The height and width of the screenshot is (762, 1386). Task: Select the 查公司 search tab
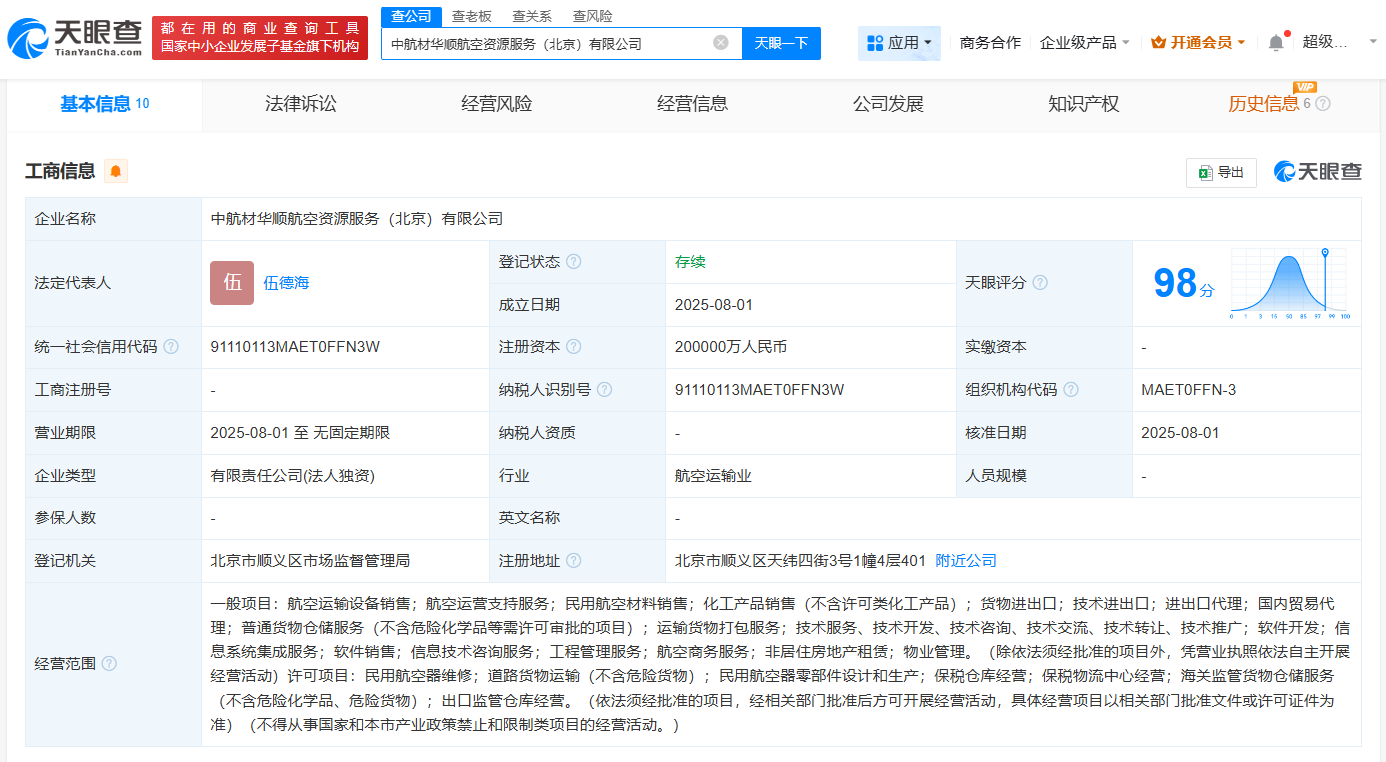pos(411,16)
